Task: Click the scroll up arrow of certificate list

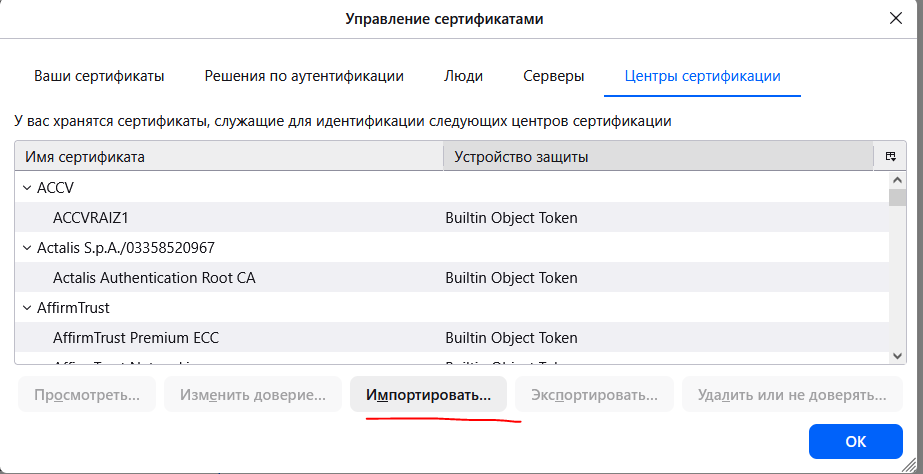Action: tap(897, 180)
